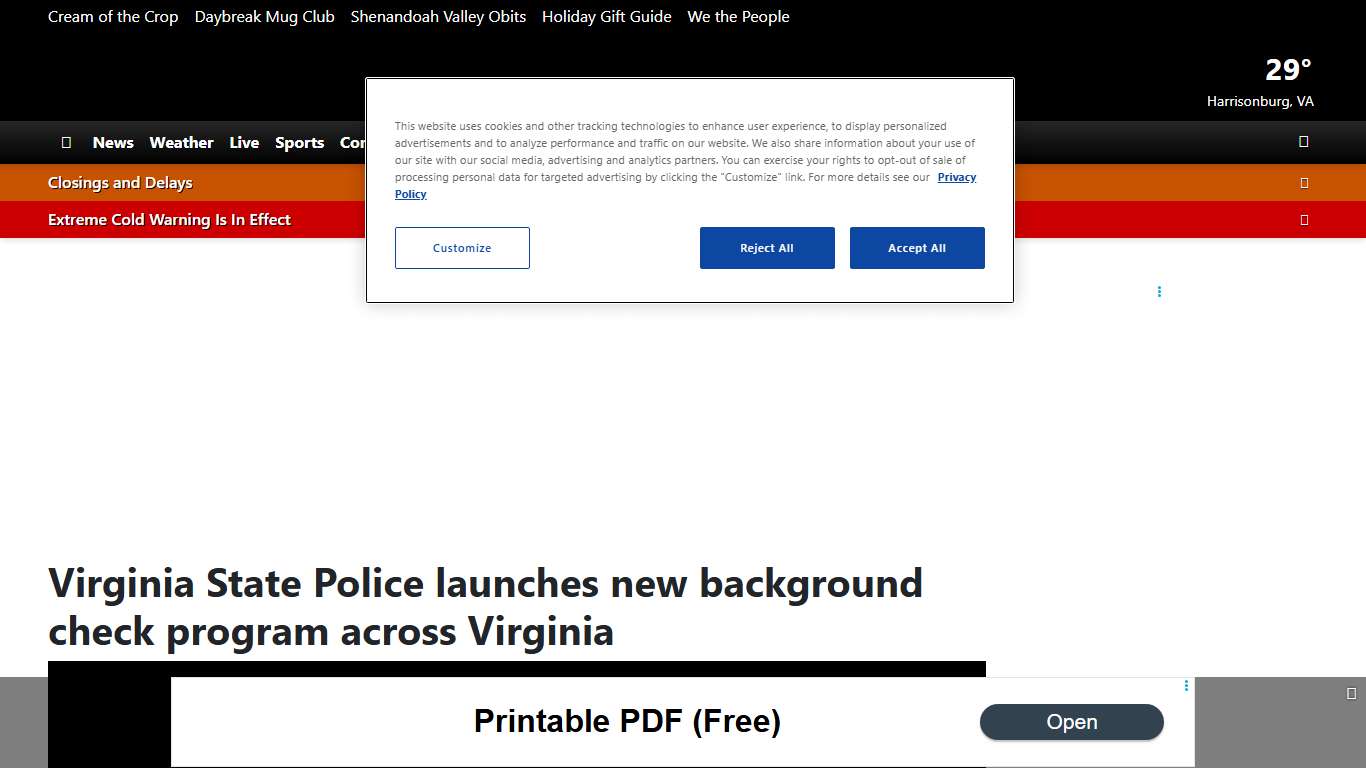The image size is (1366, 768).
Task: Close the gray bottom ad overlay
Action: coord(1351,691)
